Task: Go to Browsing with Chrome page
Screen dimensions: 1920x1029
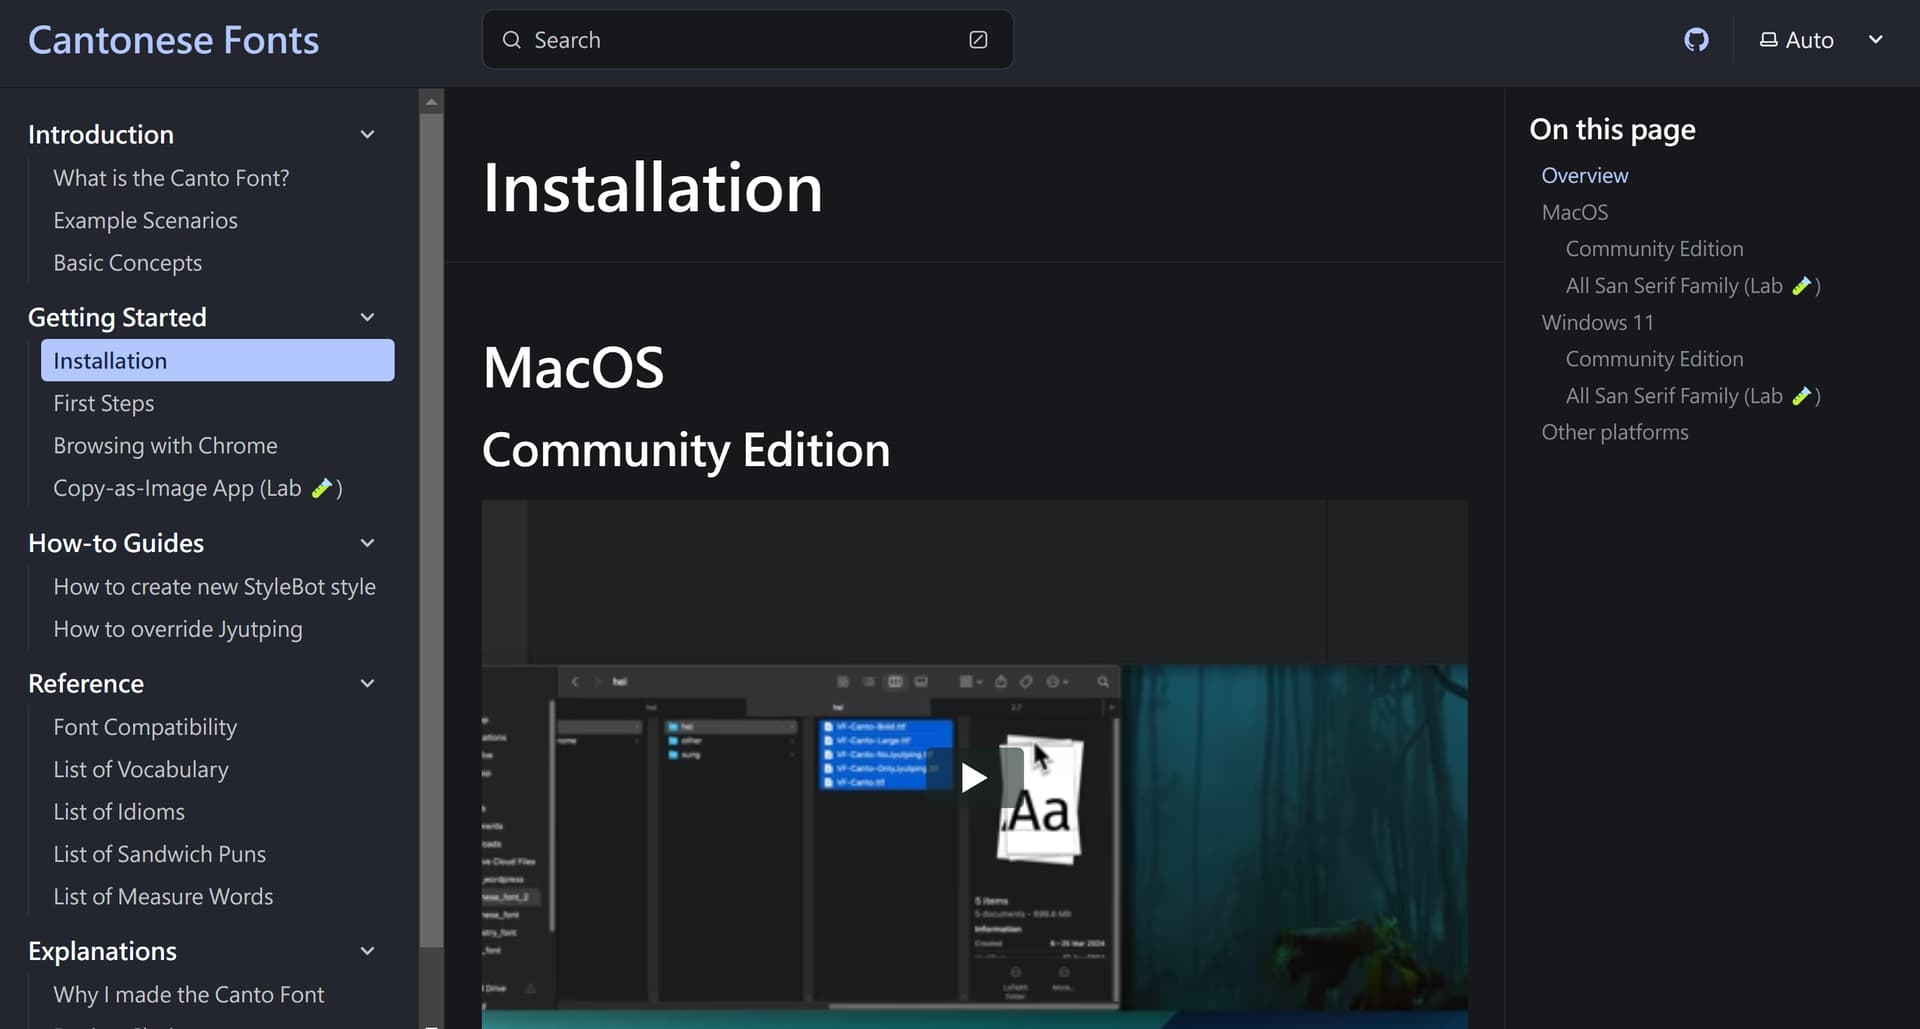Action: click(x=165, y=446)
